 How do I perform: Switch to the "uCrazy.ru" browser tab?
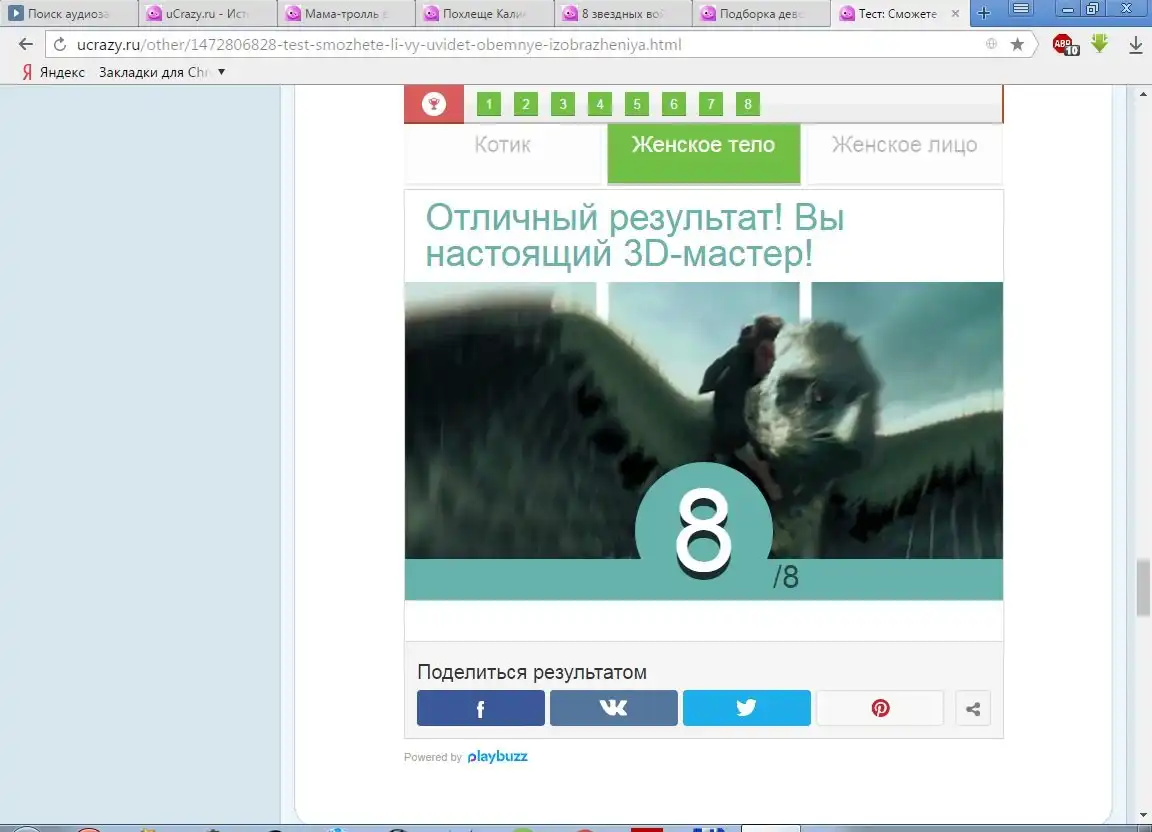click(205, 14)
